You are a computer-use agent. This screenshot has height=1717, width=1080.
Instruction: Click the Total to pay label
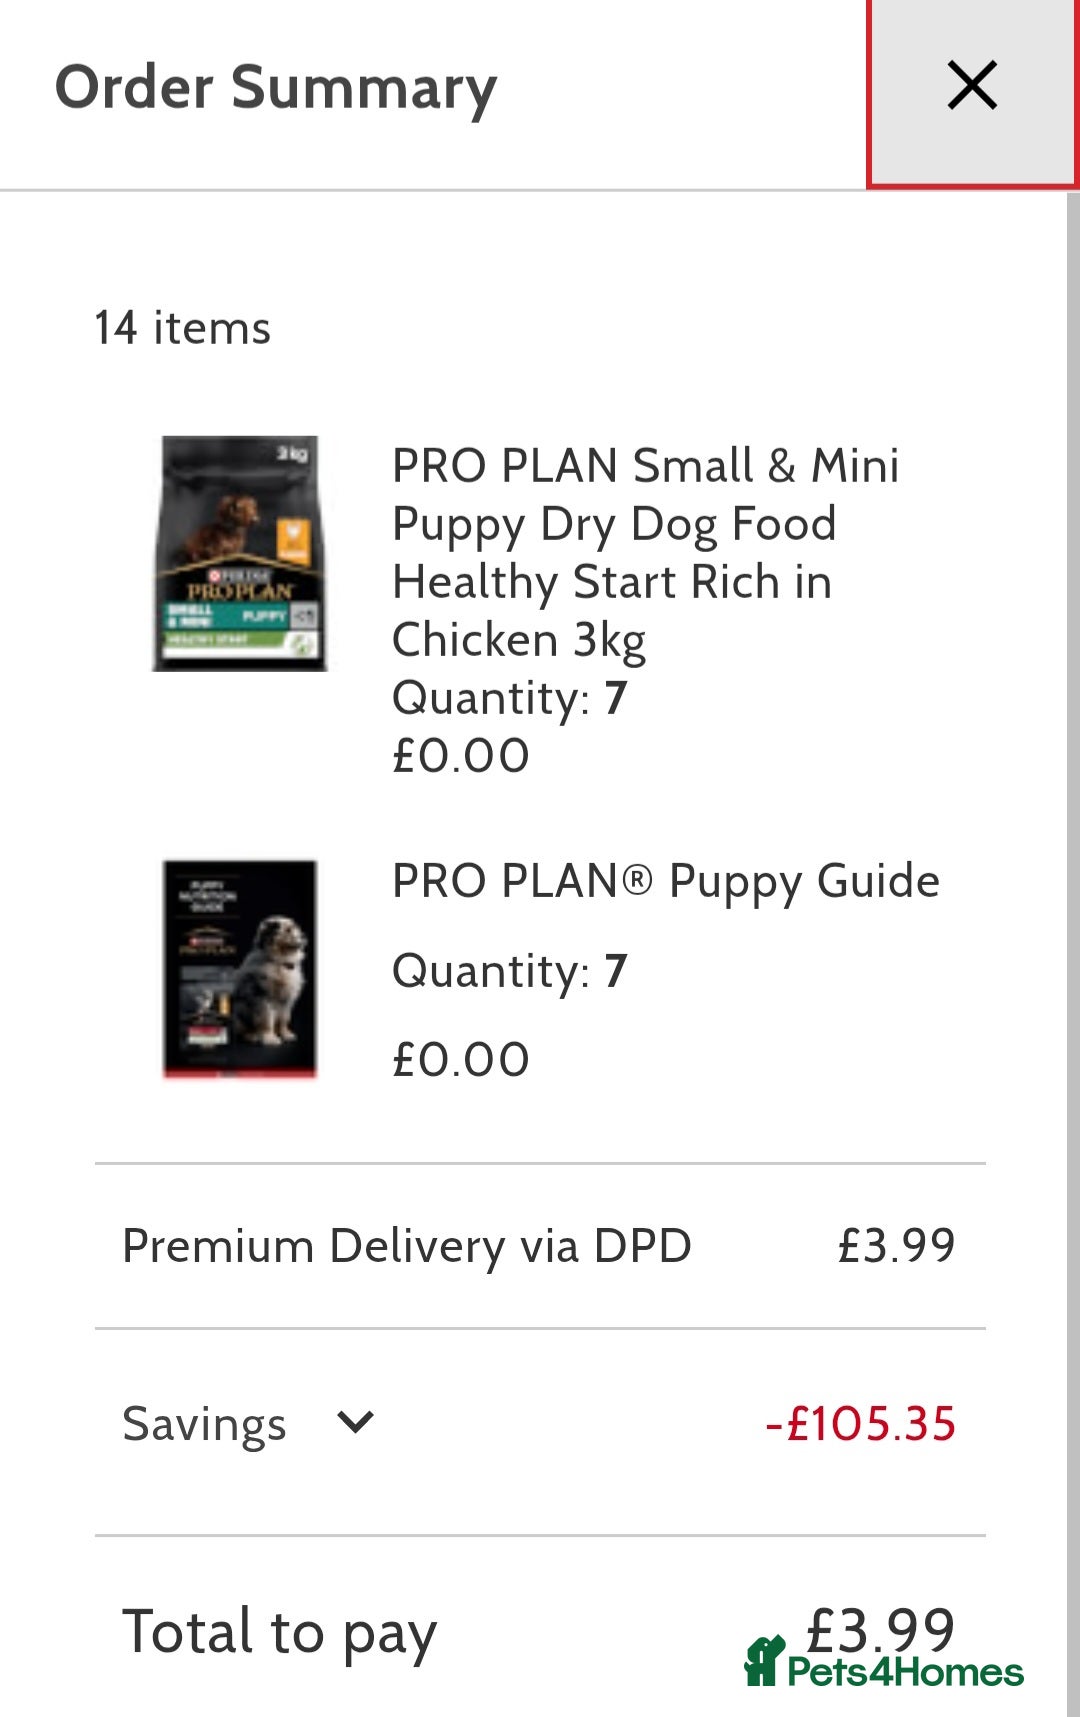point(279,1632)
